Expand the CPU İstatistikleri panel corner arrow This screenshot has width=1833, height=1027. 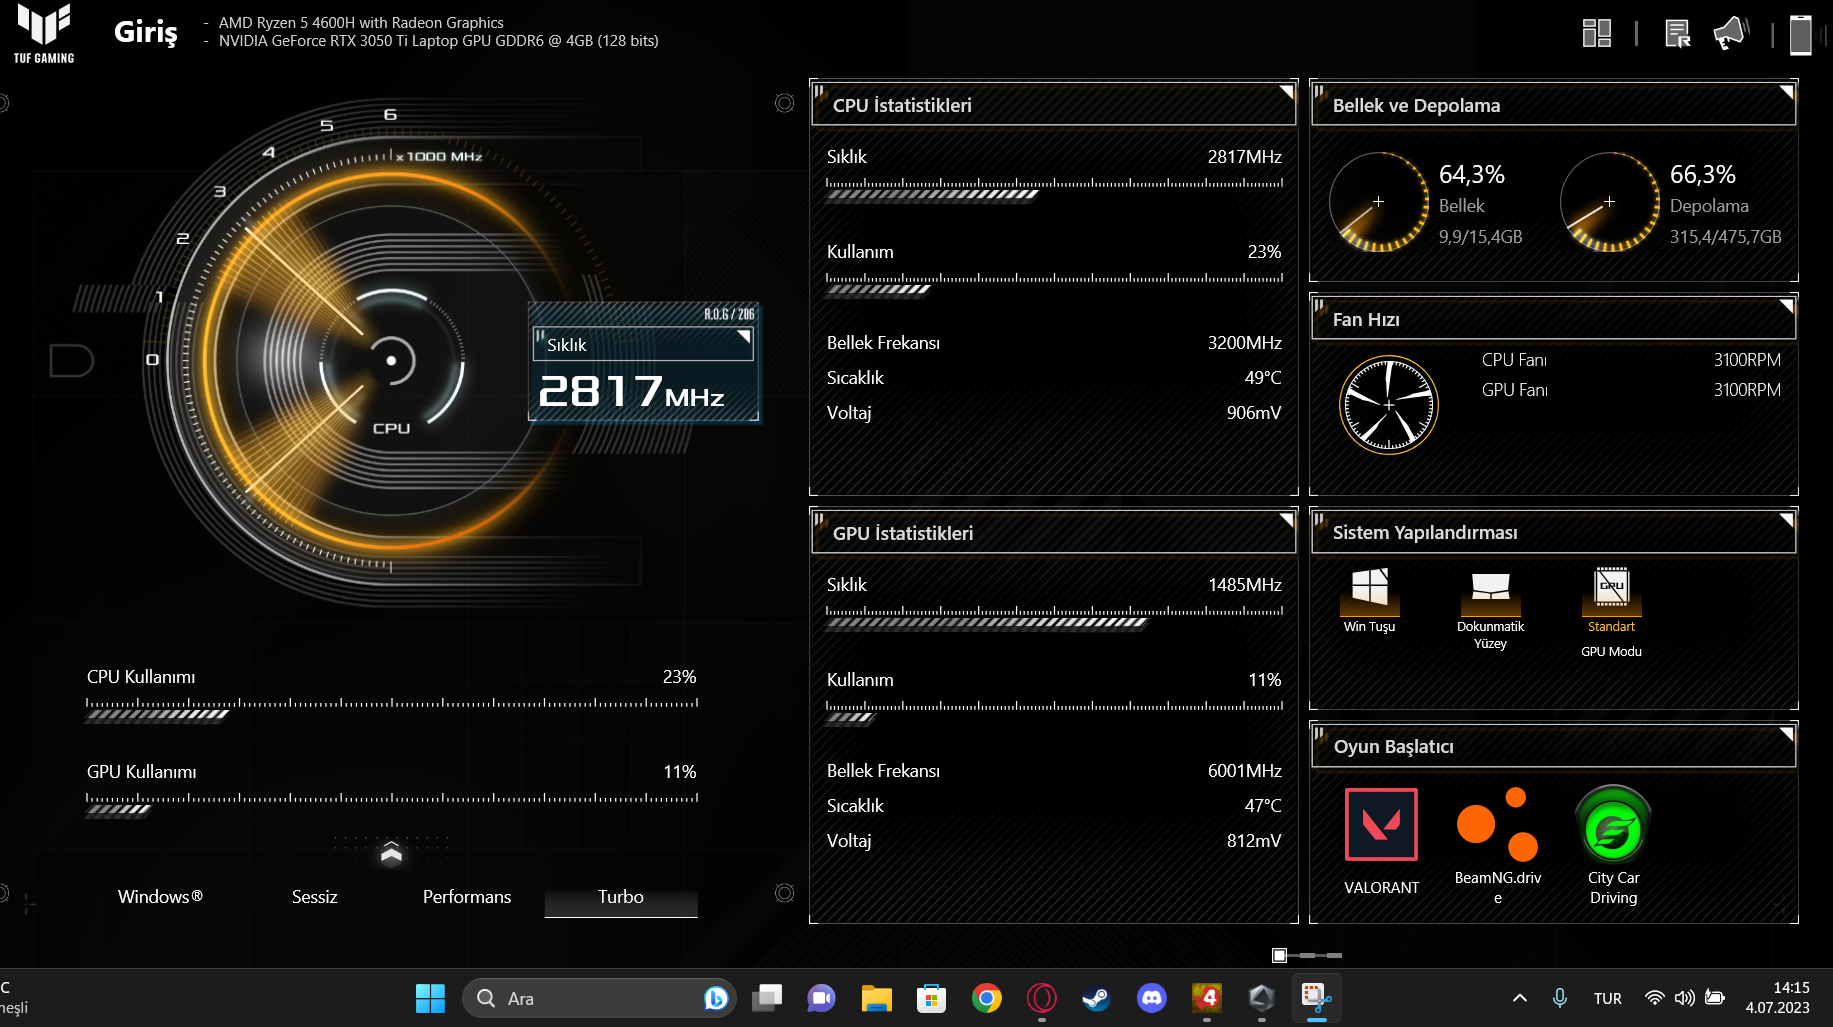pos(1286,92)
